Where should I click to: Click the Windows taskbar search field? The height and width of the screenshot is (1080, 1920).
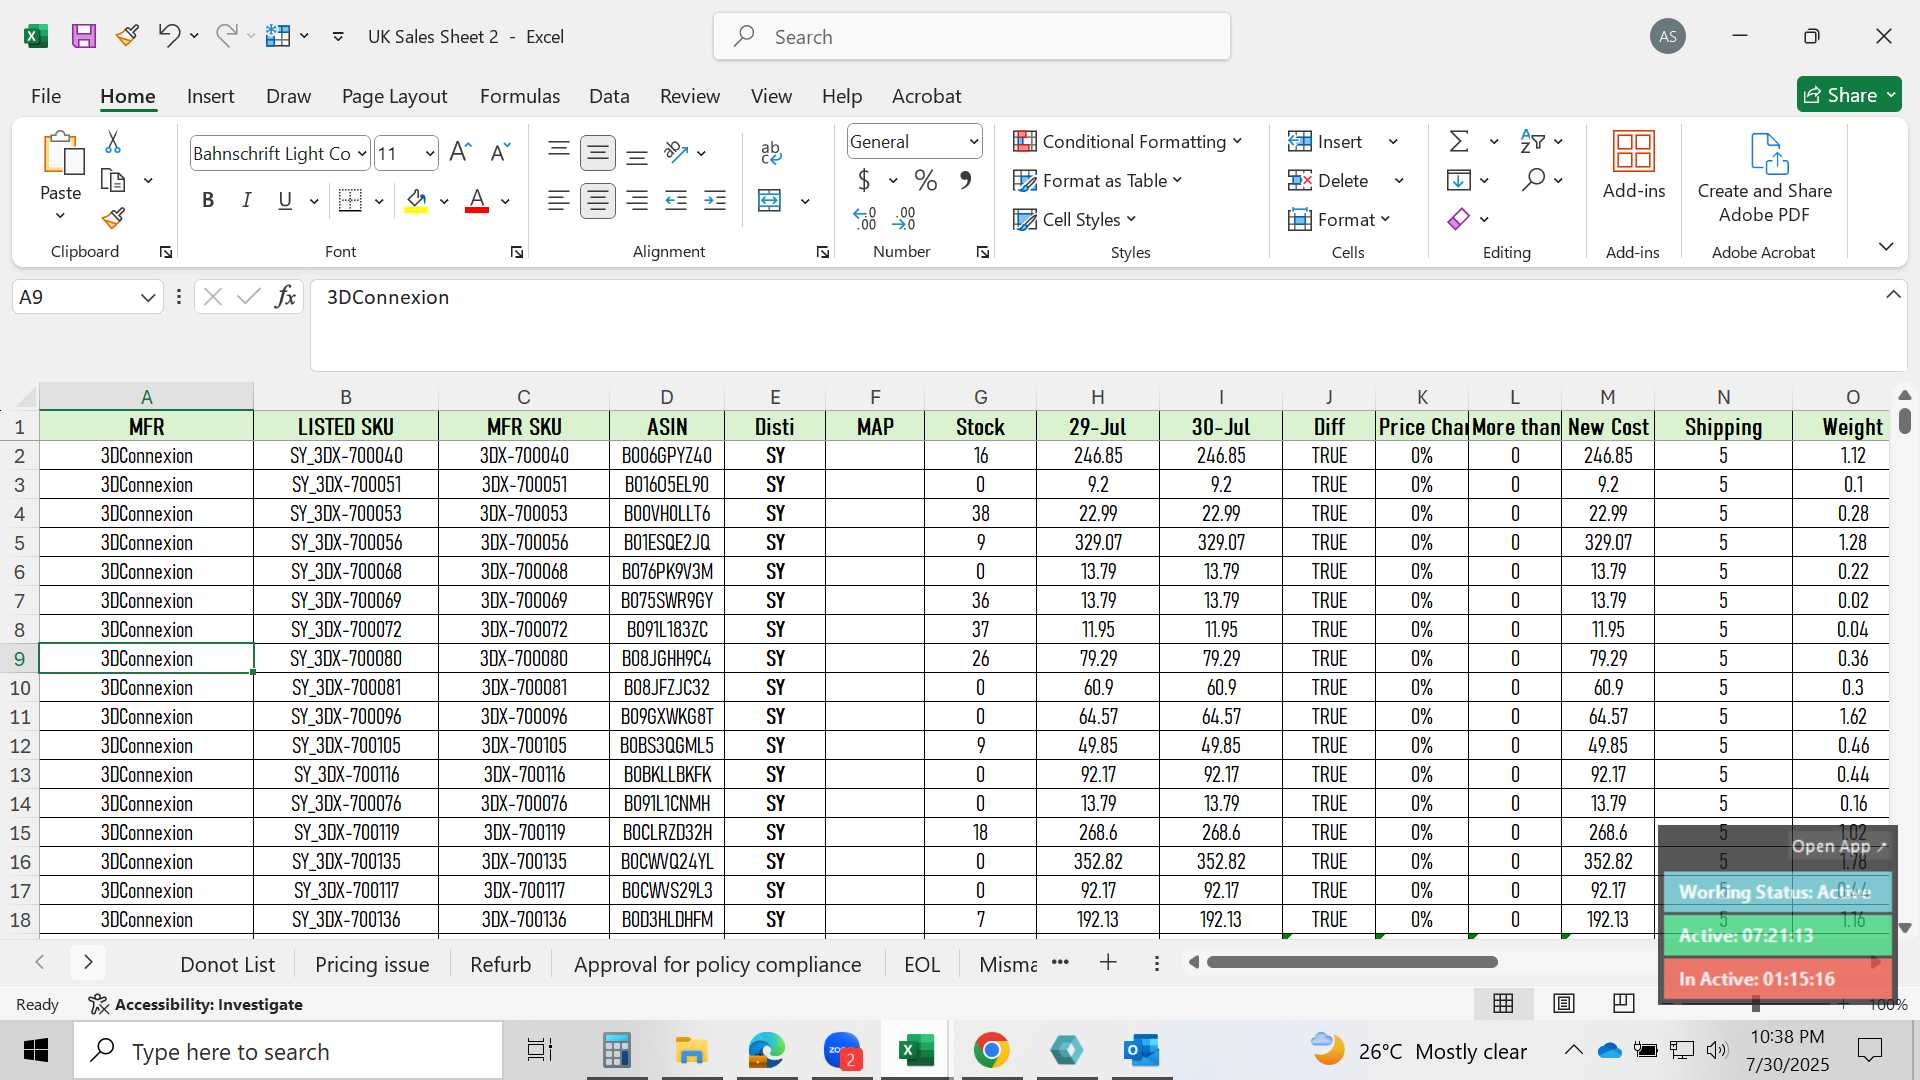coord(289,1051)
